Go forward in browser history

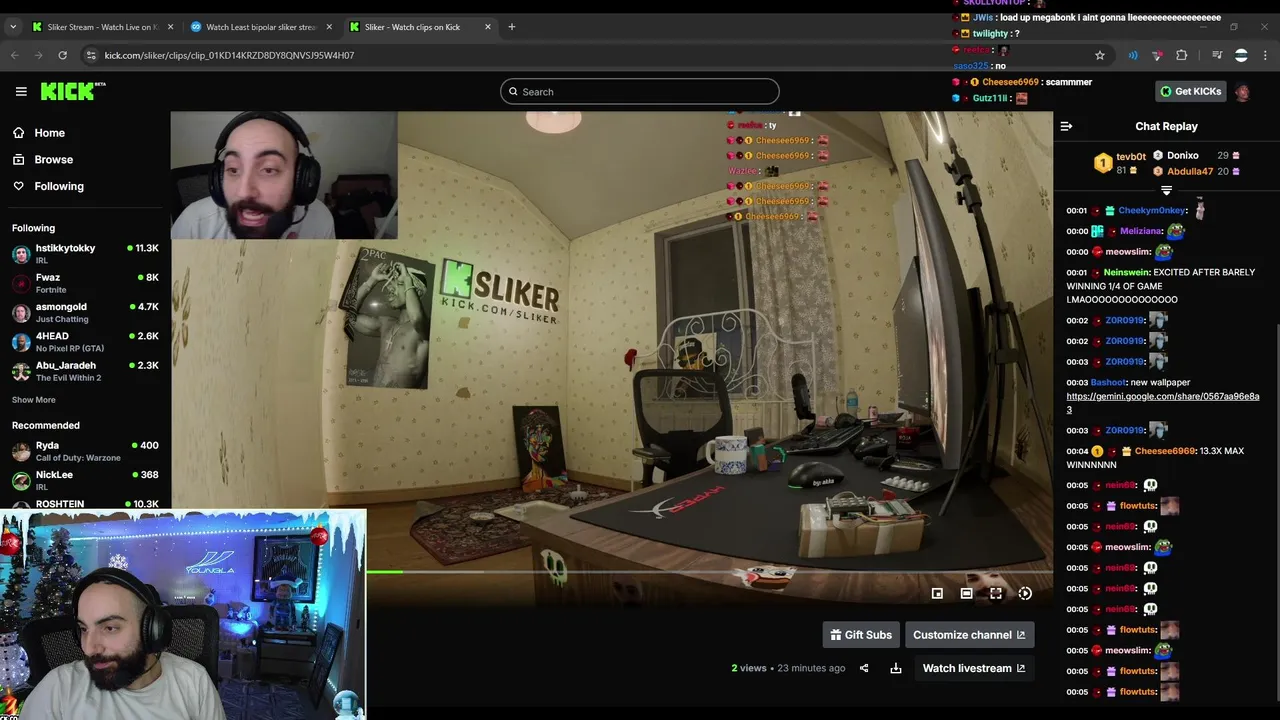tap(39, 55)
